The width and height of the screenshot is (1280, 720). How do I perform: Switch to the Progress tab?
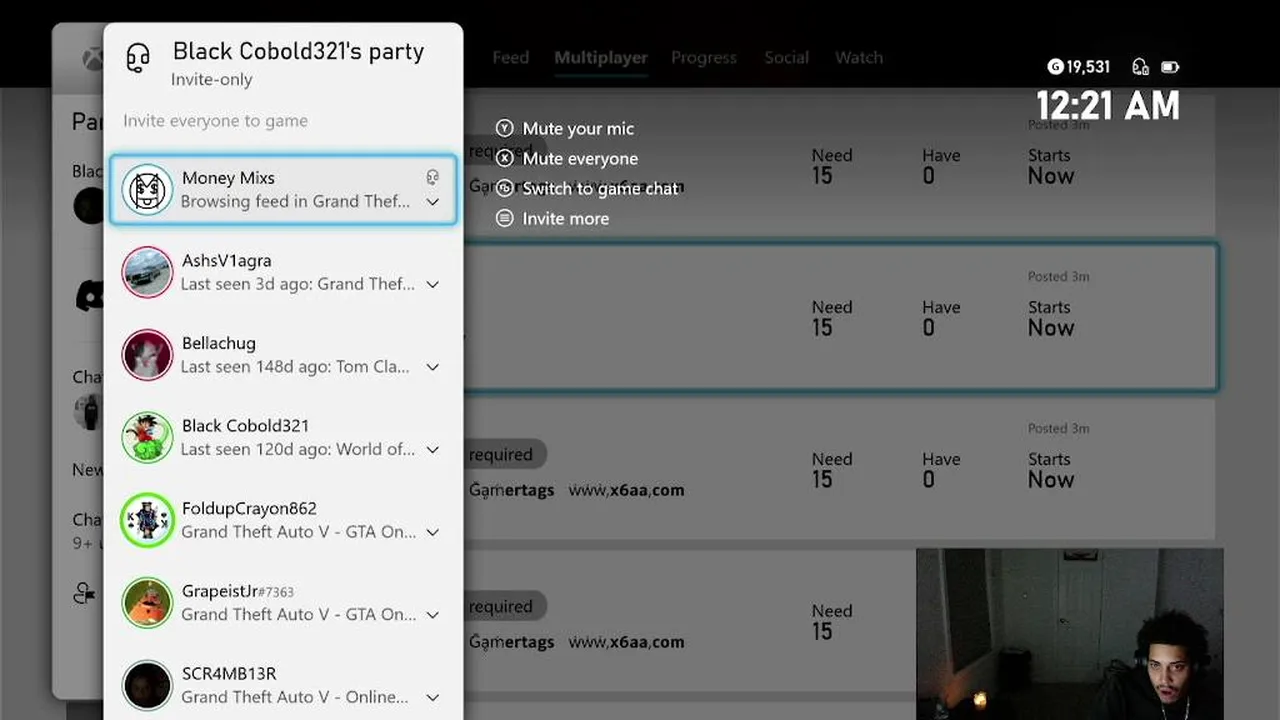704,58
